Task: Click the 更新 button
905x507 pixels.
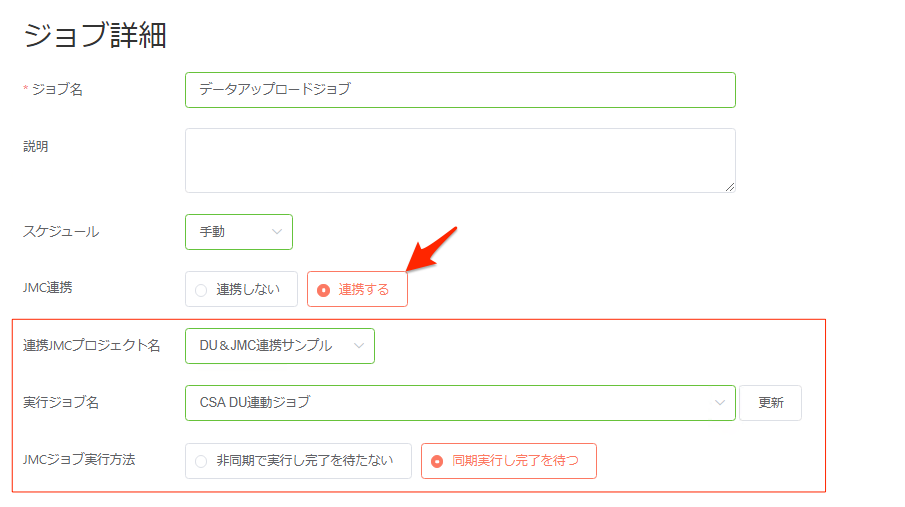Action: (771, 402)
